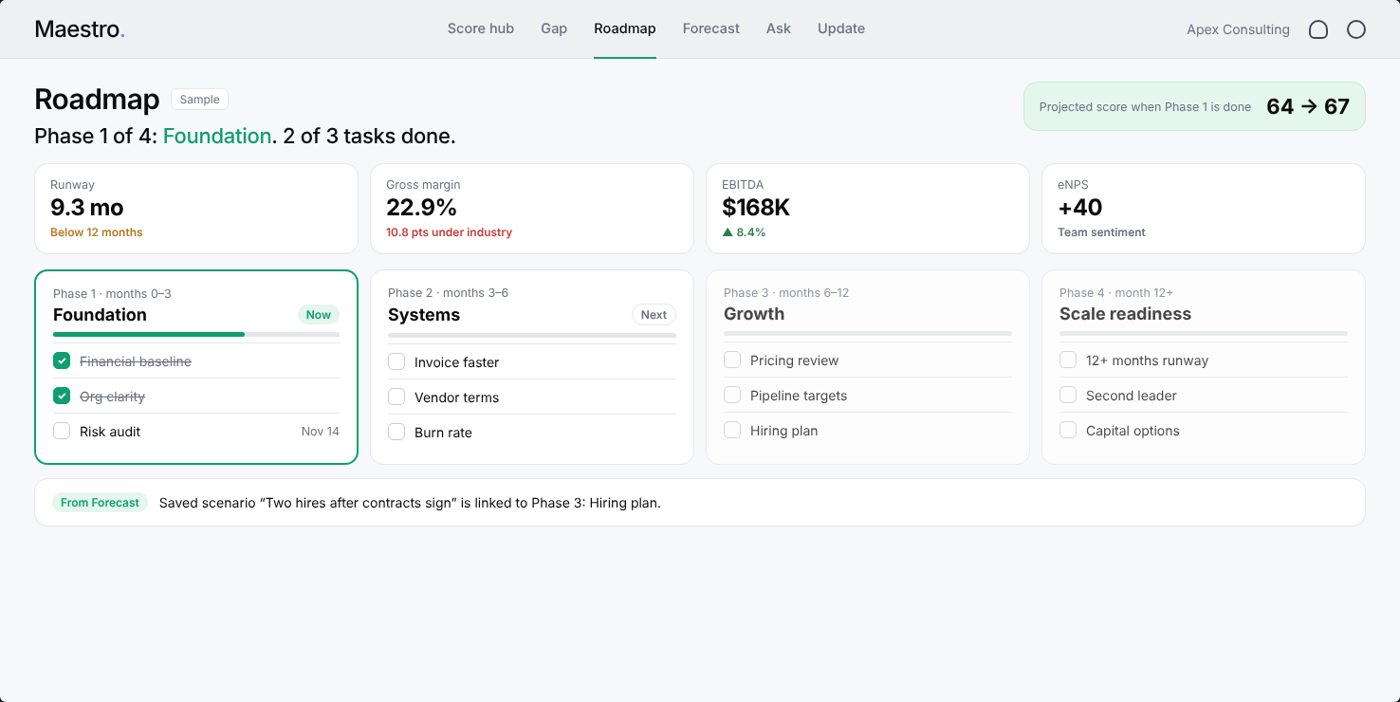Click "10.8 pts under industry" text
The image size is (1400, 702).
[449, 232]
